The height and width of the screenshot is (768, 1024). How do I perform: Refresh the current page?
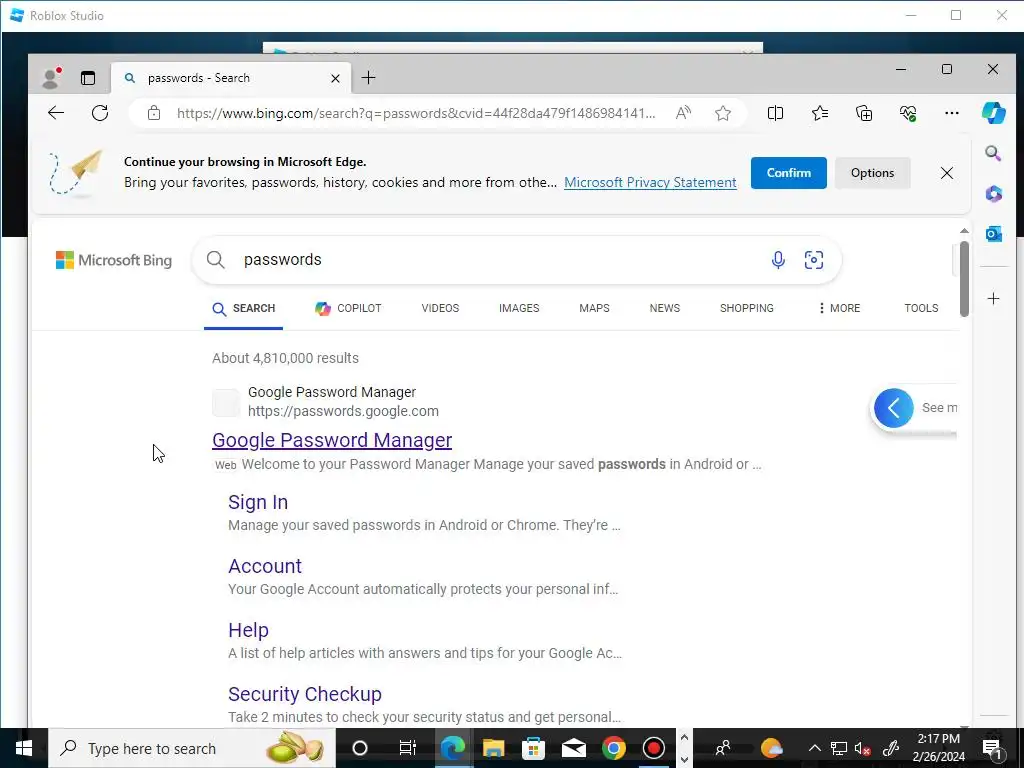click(100, 113)
